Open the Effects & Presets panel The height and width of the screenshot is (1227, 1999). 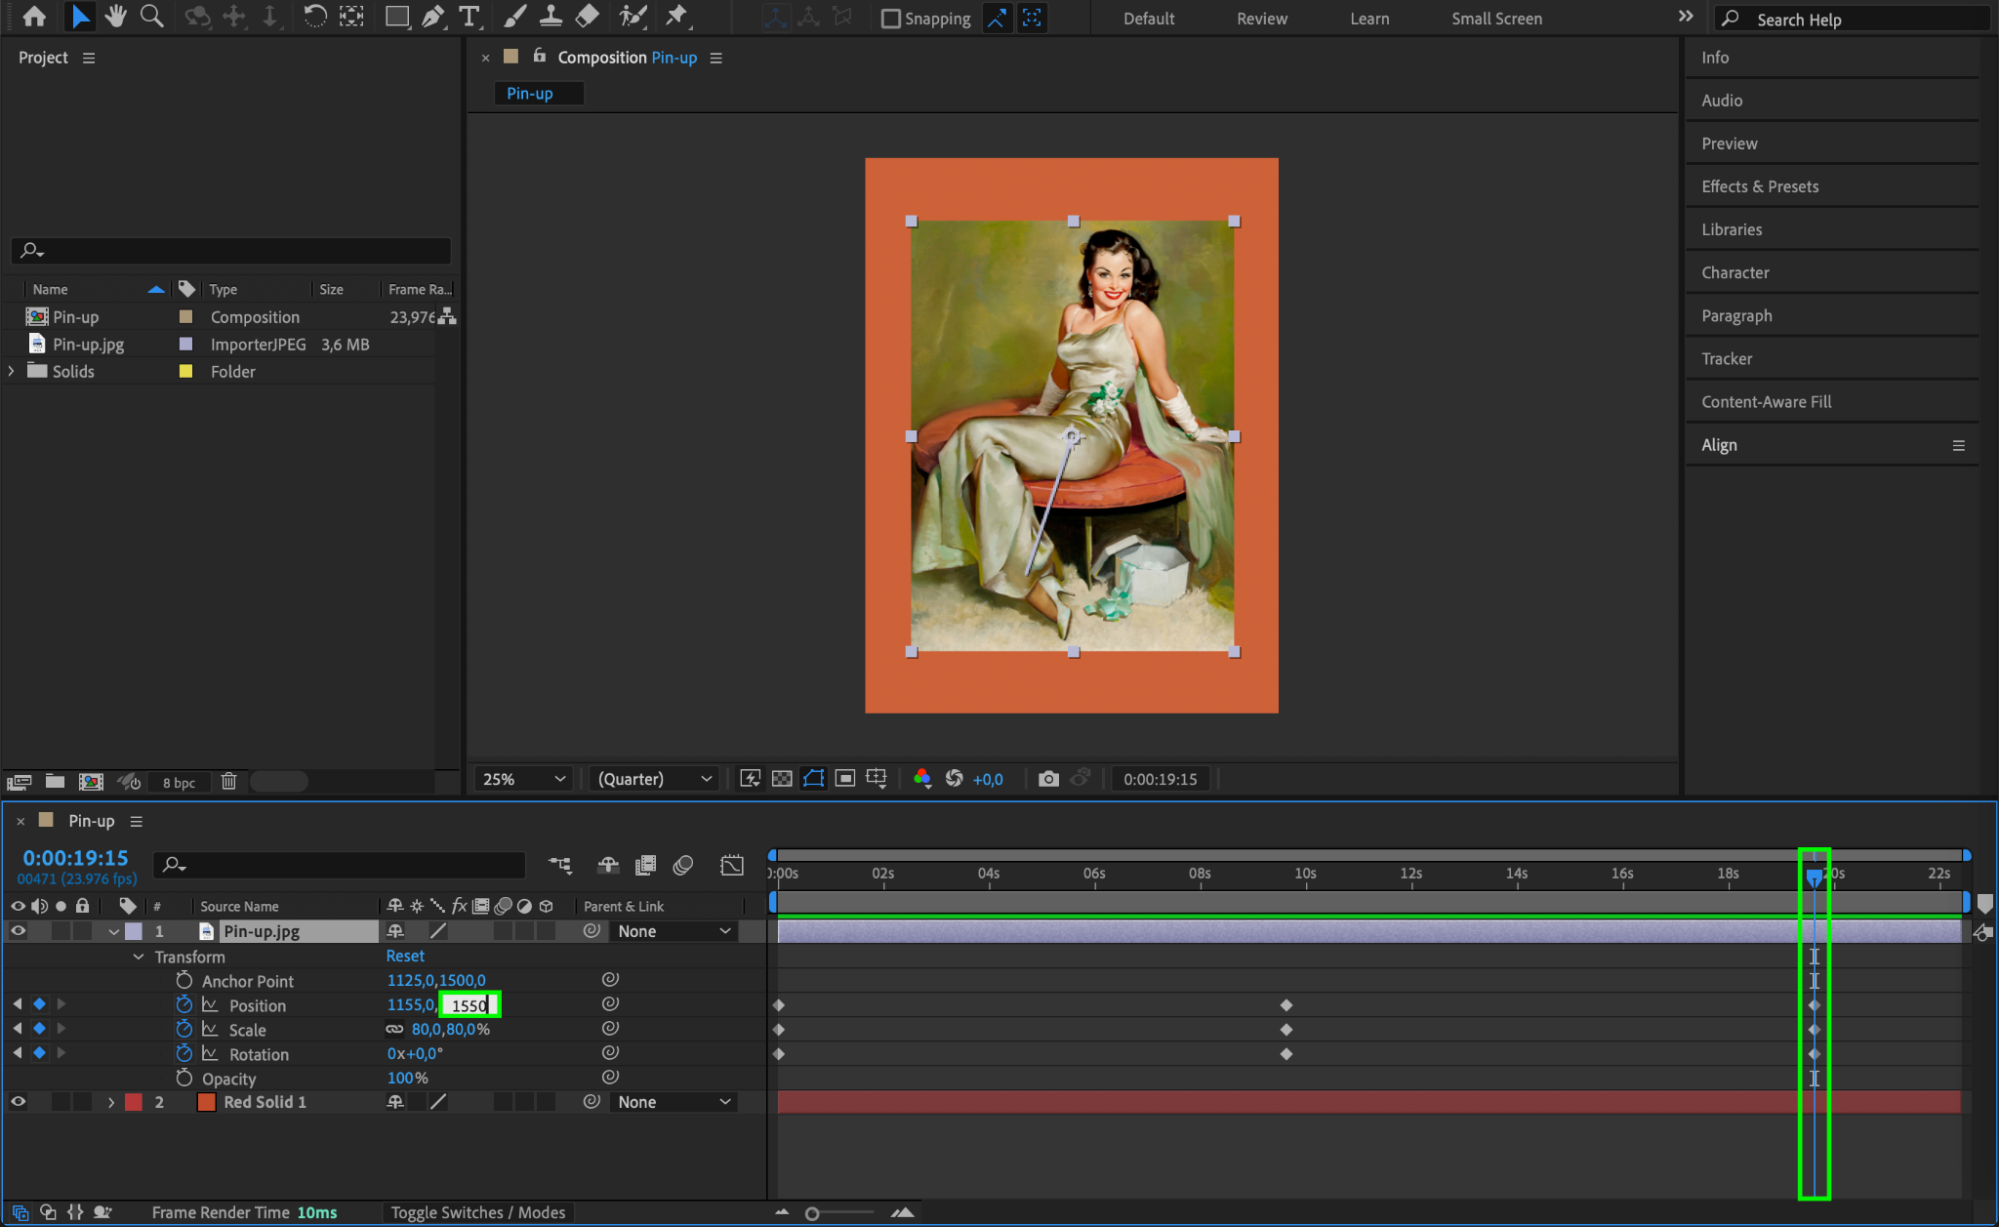[x=1759, y=186]
